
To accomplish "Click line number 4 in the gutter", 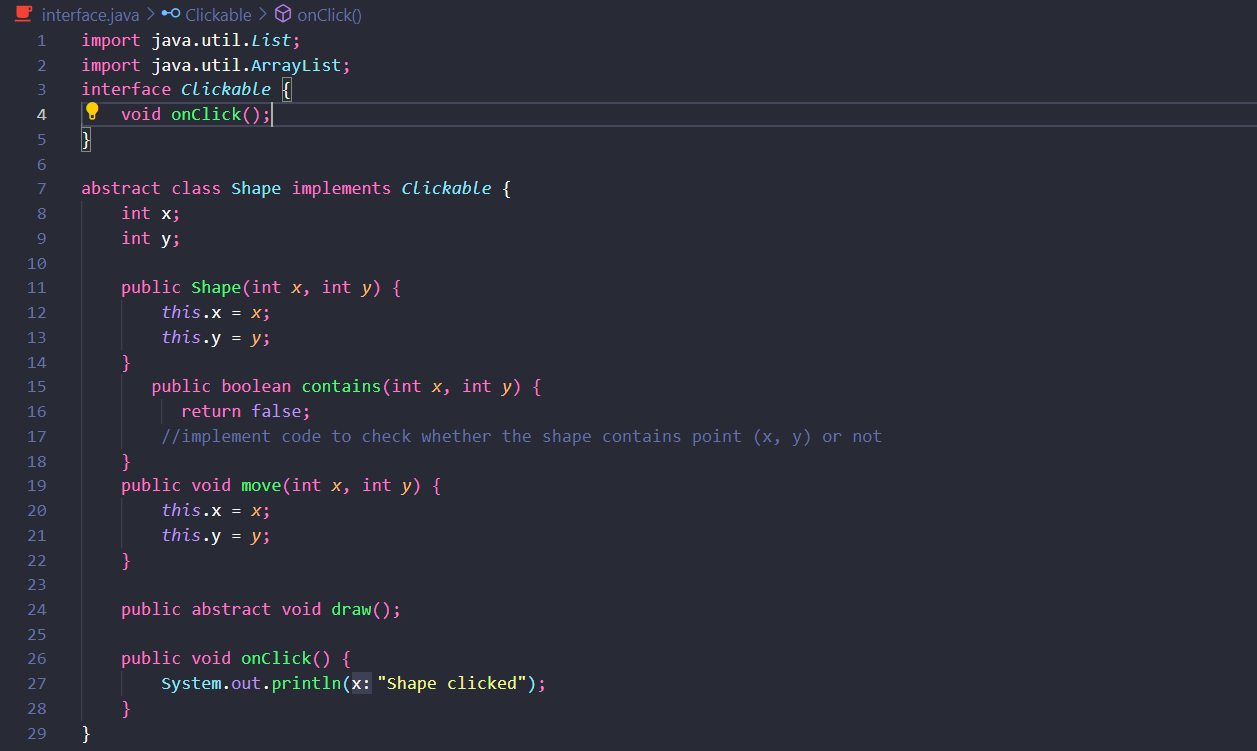I will click(42, 113).
